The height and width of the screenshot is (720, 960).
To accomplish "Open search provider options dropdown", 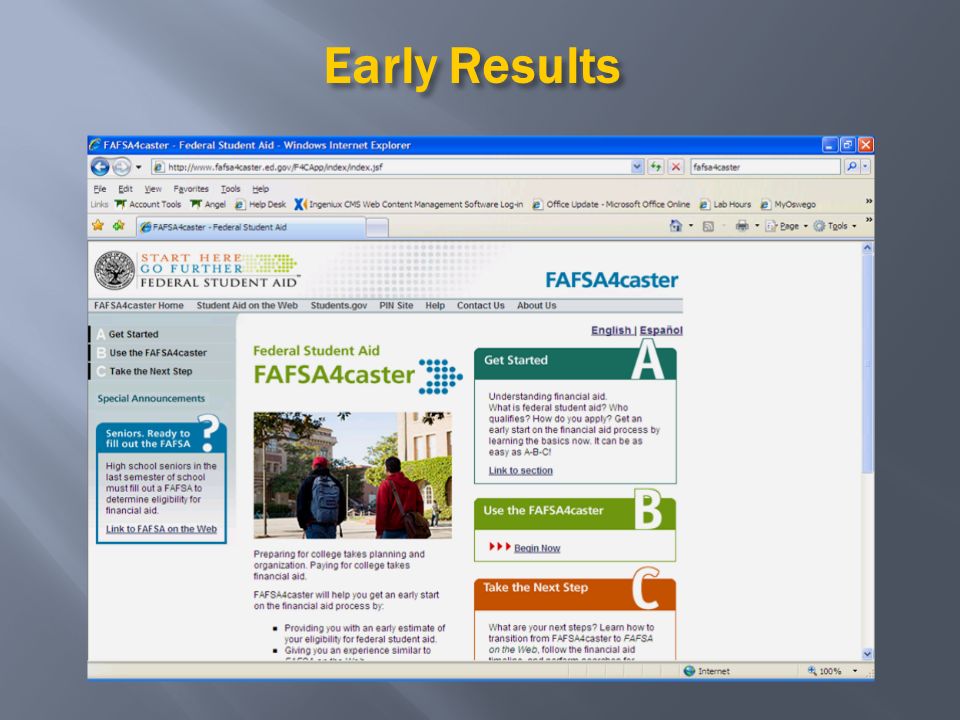I will (x=866, y=167).
